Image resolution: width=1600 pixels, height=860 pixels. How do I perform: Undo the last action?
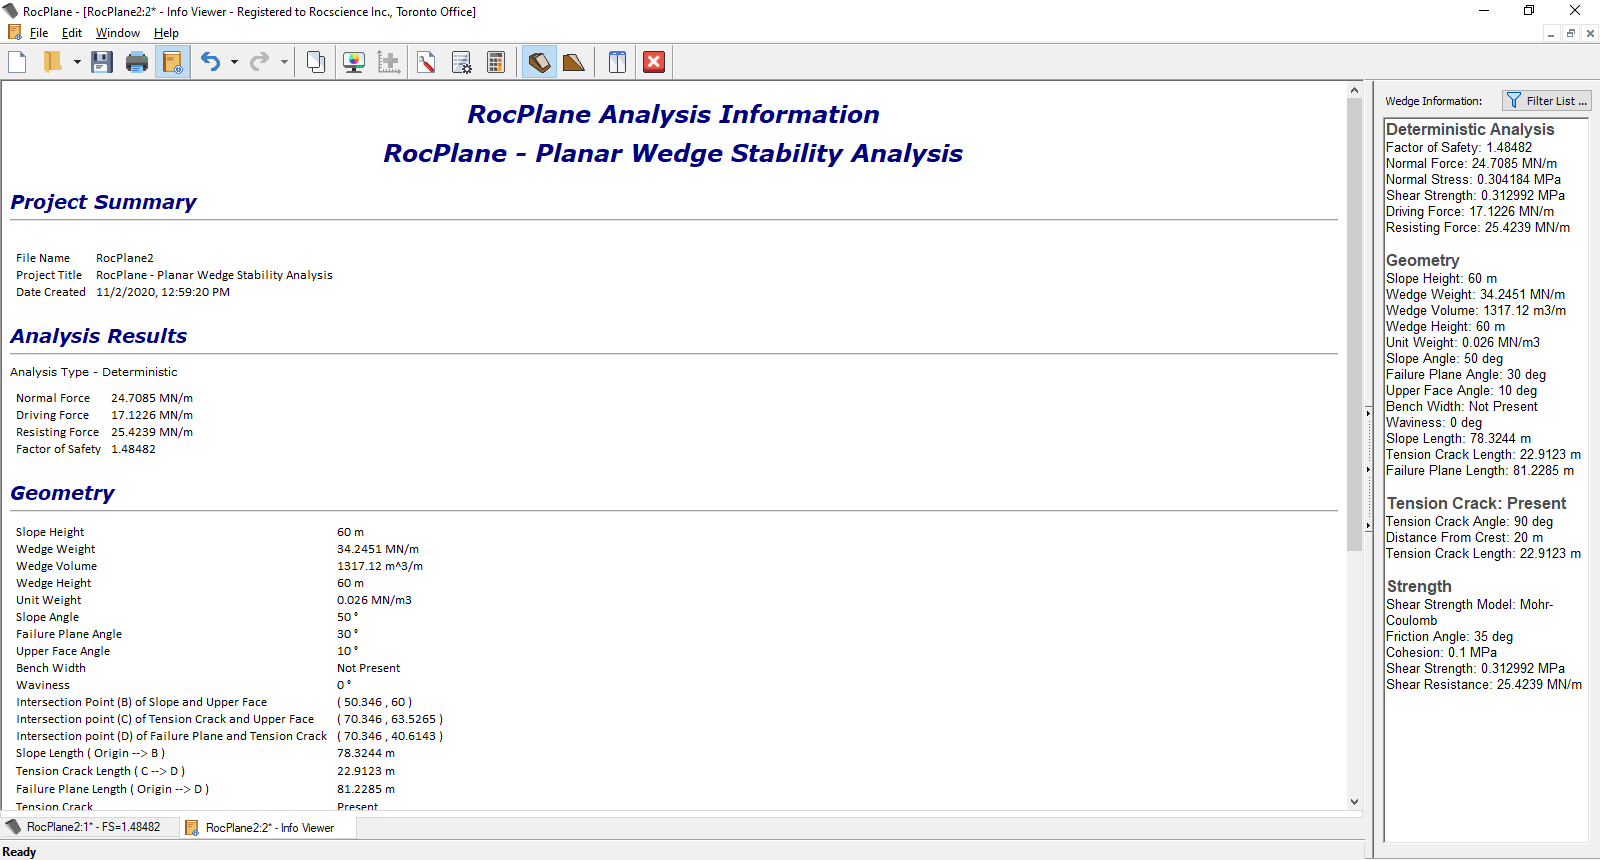click(x=210, y=62)
